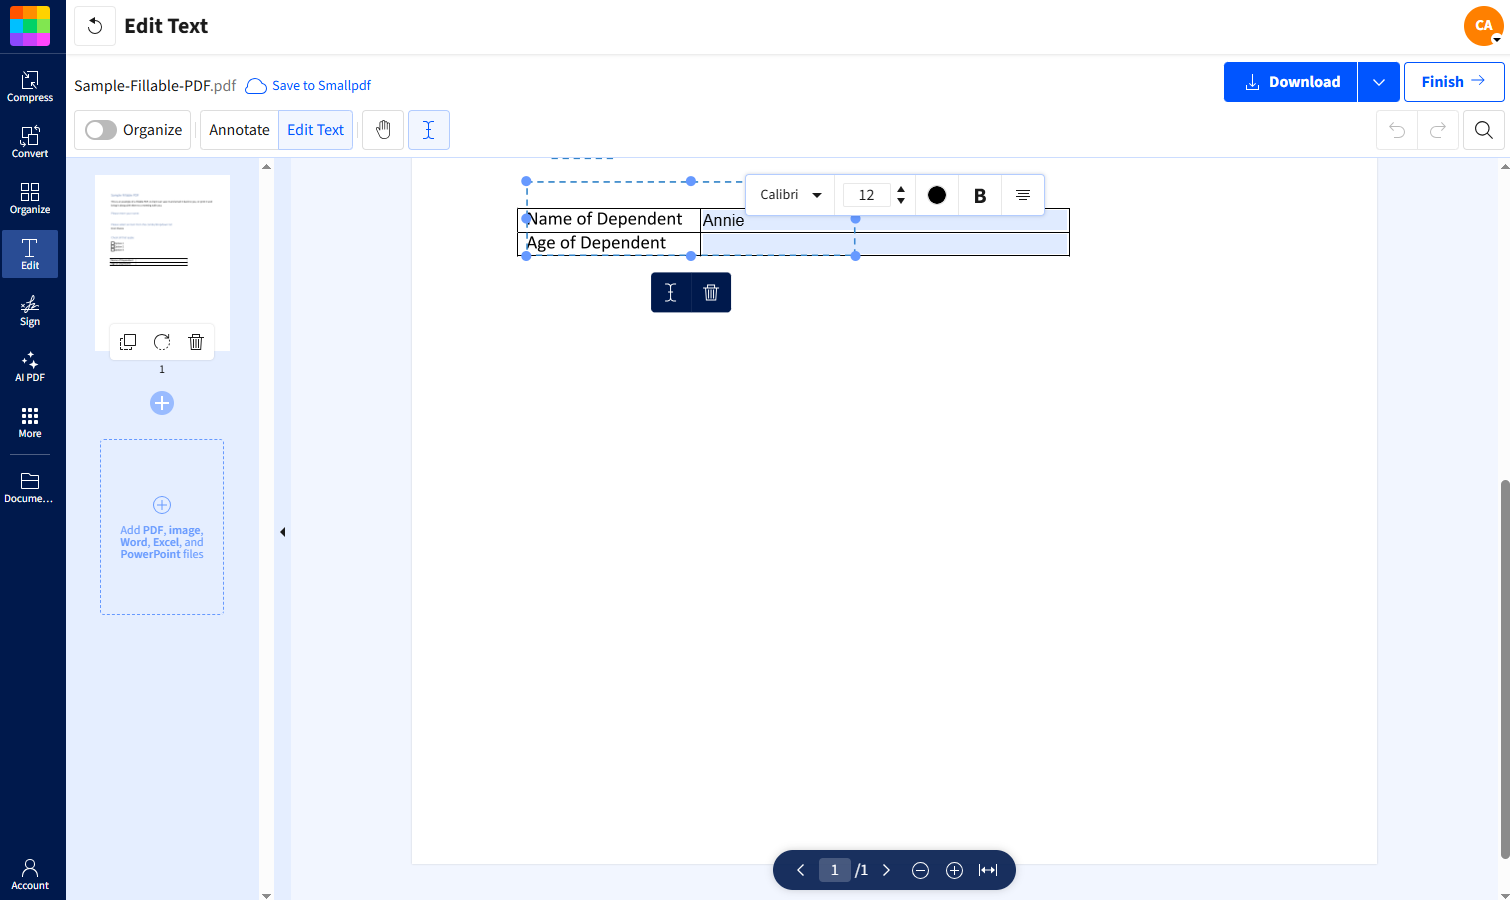Select the hand pan tool
1510x900 pixels.
[x=383, y=129]
